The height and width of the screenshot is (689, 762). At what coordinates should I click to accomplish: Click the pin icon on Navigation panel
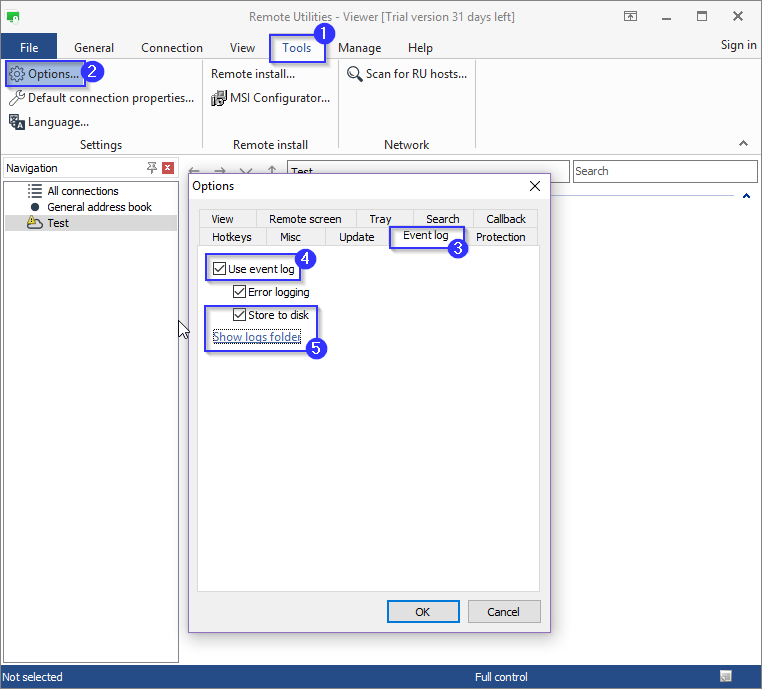(152, 168)
